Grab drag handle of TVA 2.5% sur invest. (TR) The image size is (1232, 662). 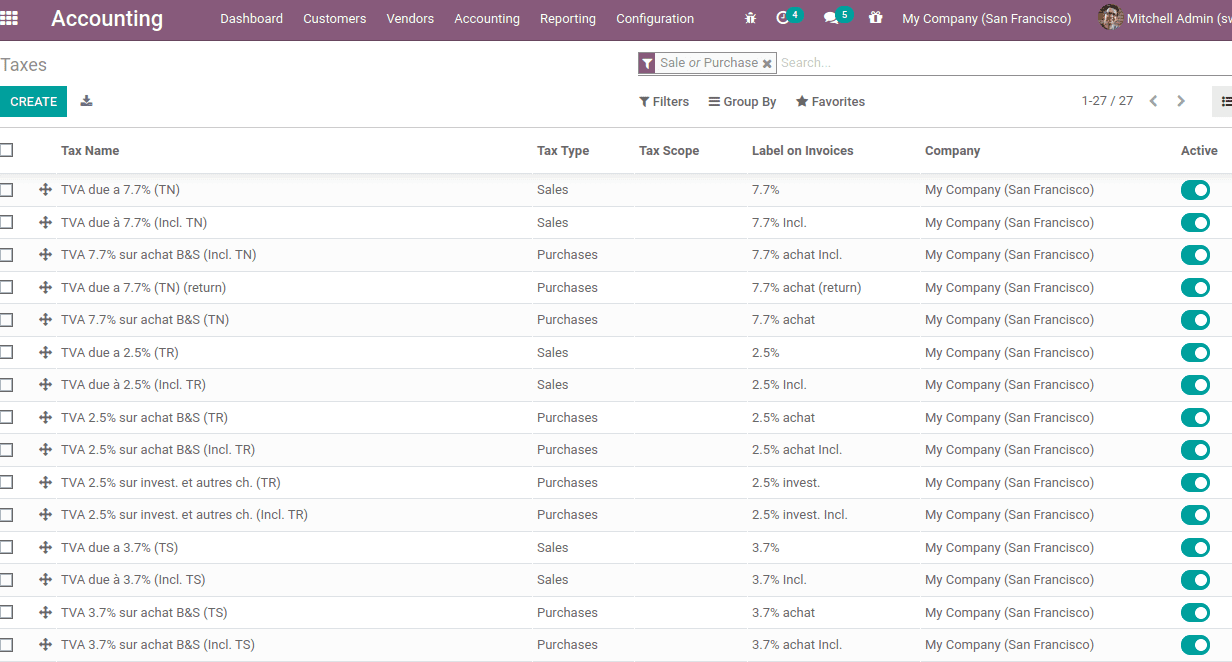[45, 482]
